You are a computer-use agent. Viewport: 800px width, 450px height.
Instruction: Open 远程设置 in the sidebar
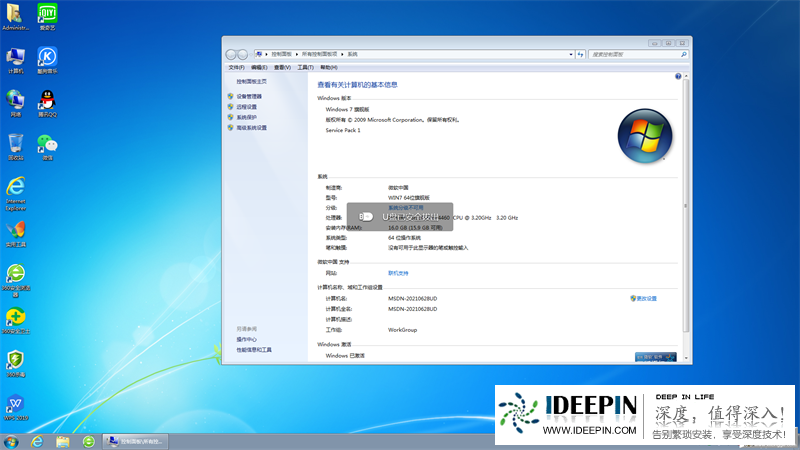click(x=246, y=107)
